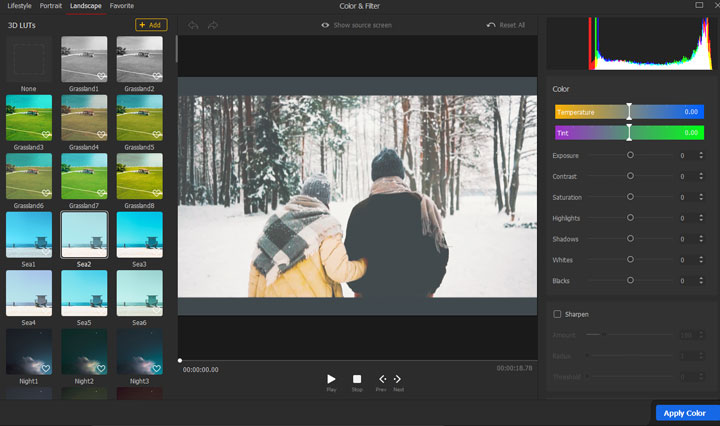The height and width of the screenshot is (426, 720).
Task: Enable the Sharpen checkbox
Action: point(557,314)
